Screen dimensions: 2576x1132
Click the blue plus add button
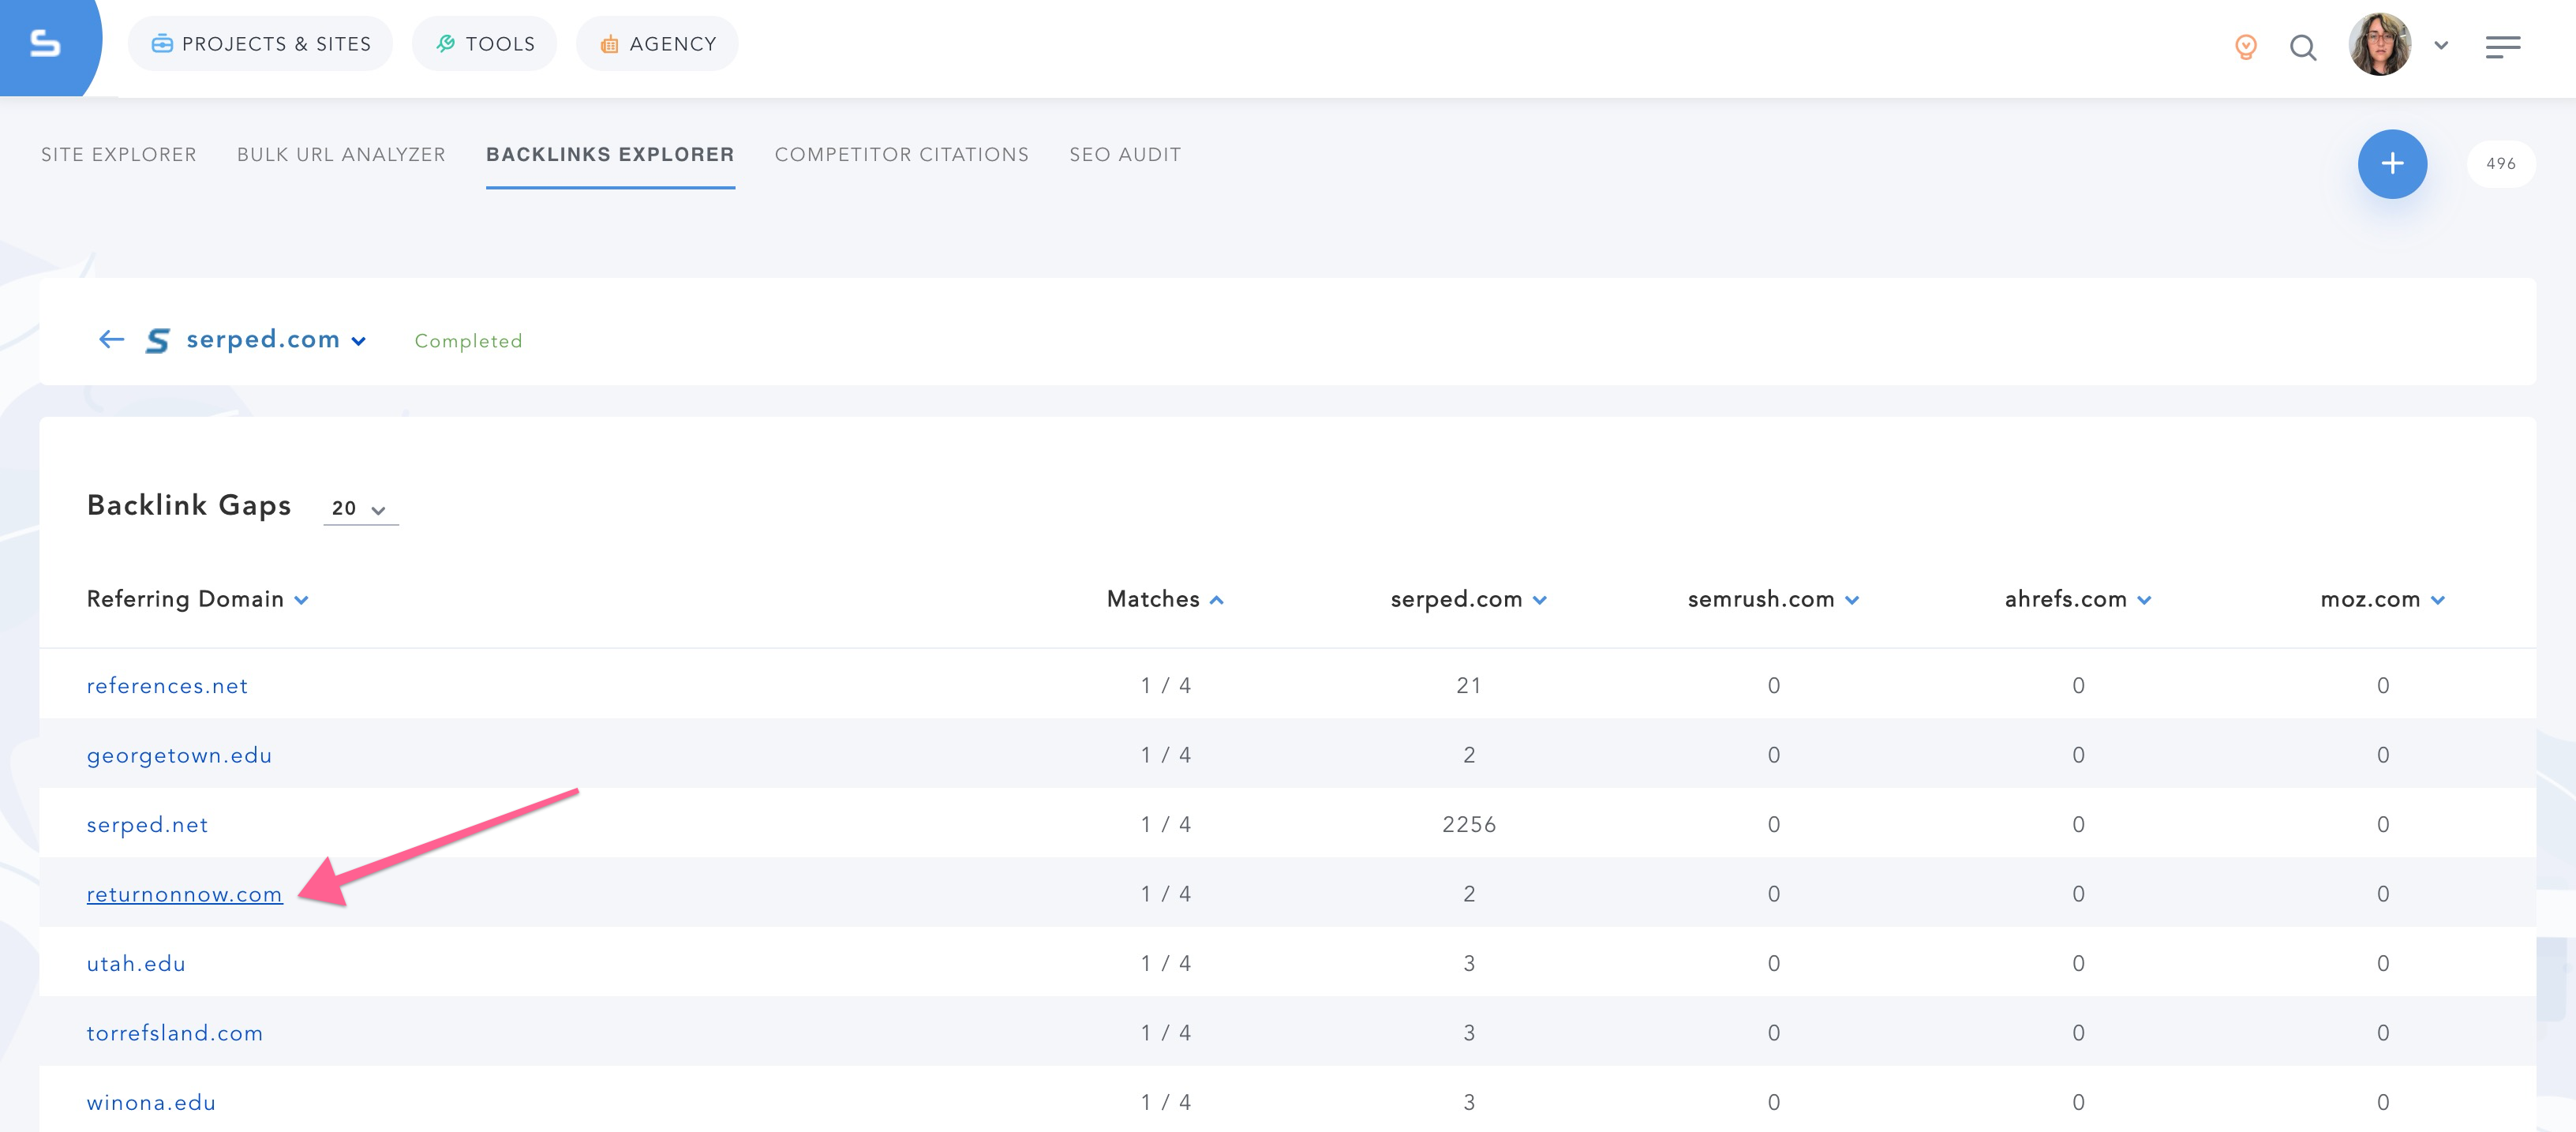(x=2392, y=164)
